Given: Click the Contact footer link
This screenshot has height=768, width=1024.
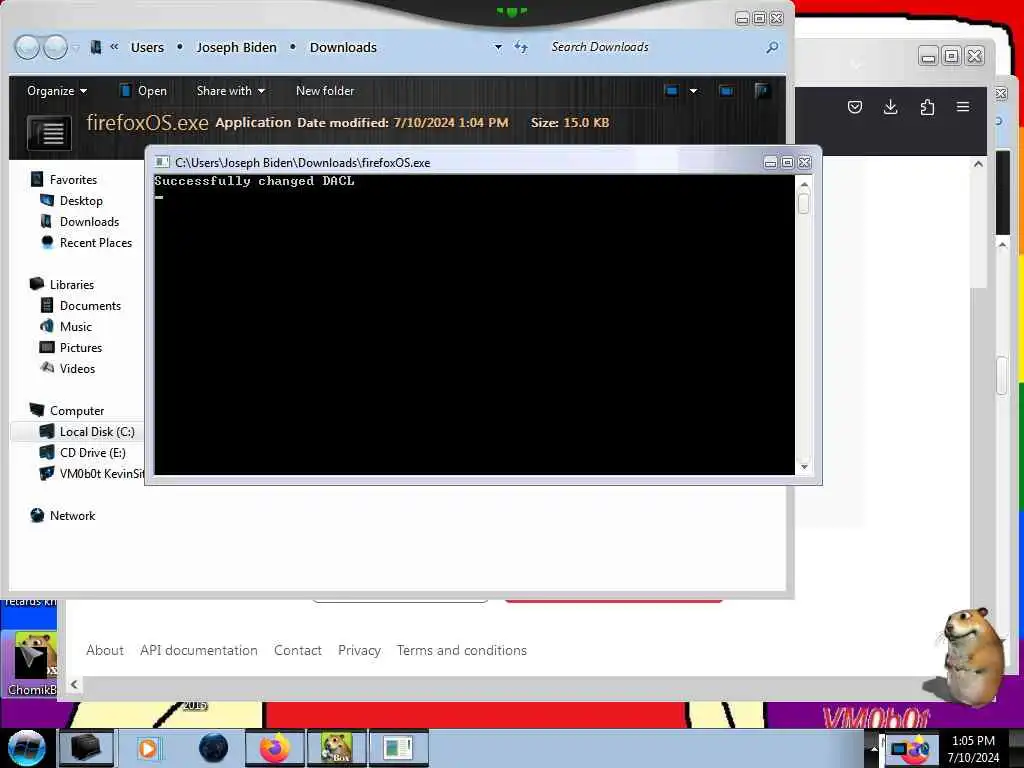Looking at the screenshot, I should point(298,650).
